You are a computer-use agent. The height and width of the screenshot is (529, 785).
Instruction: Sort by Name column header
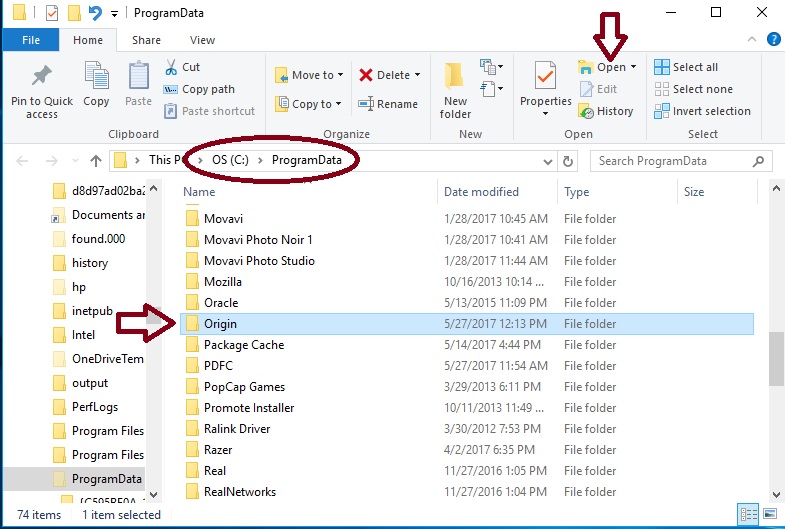tap(199, 192)
